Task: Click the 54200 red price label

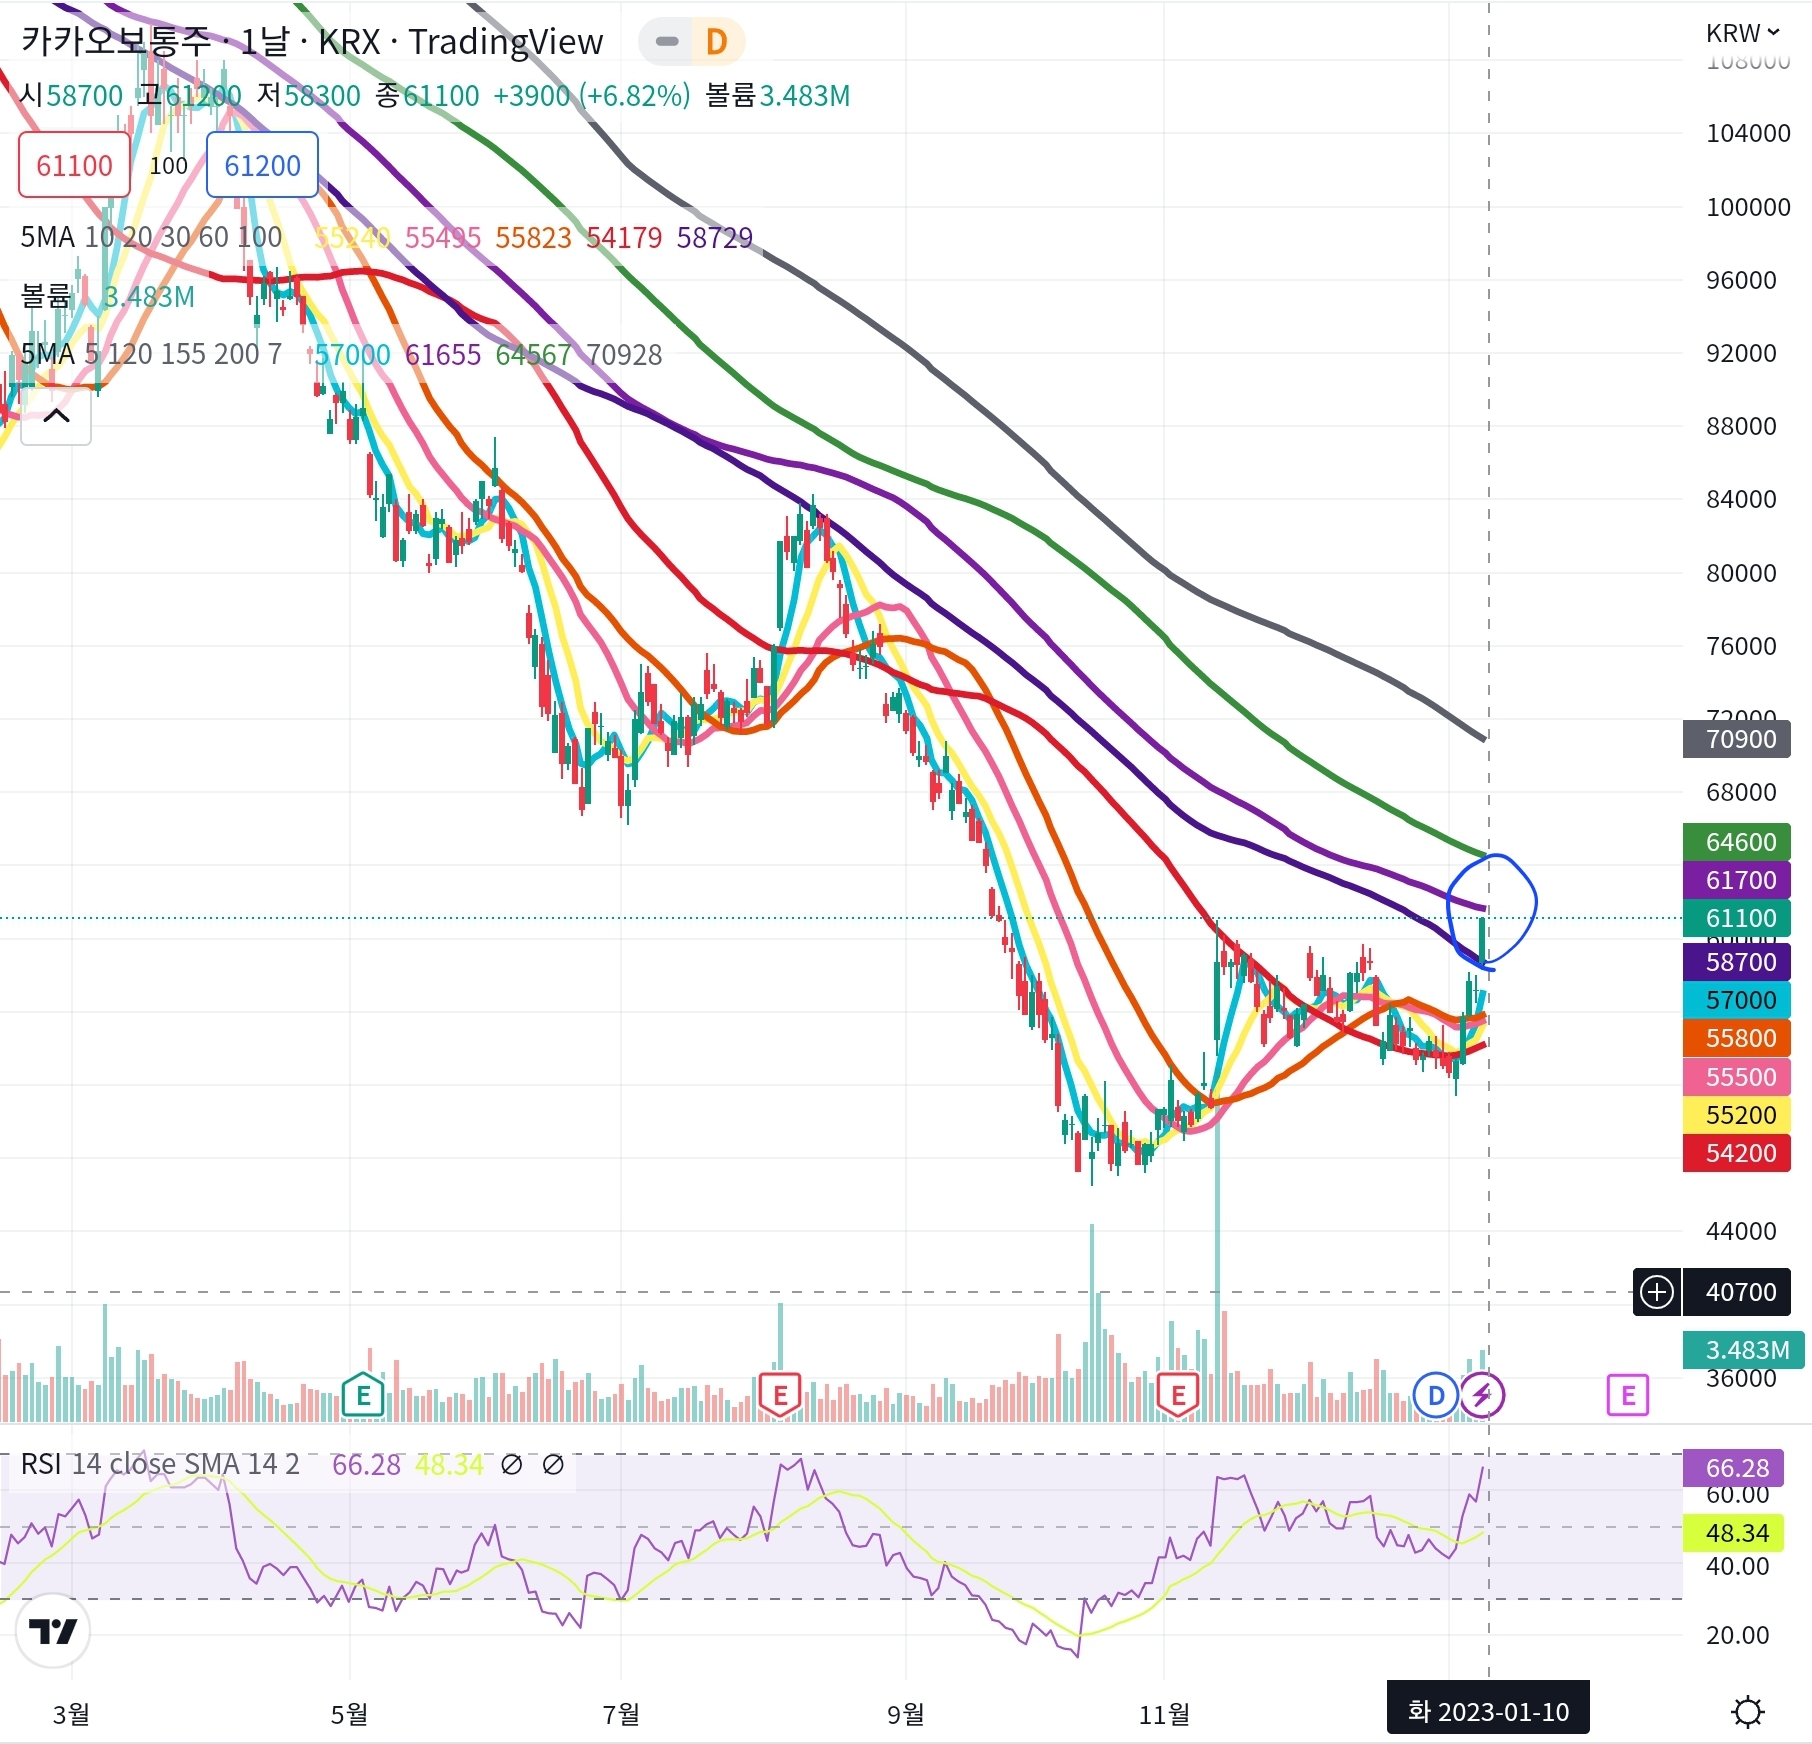Action: click(1737, 1153)
